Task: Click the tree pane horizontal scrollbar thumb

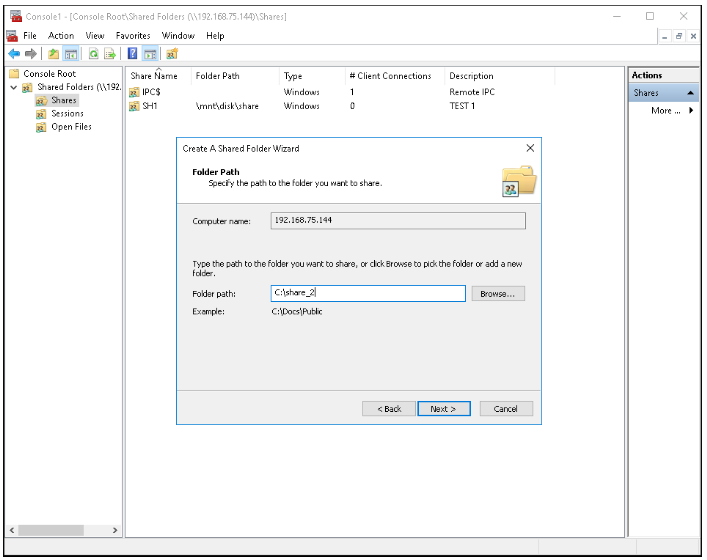Action: (x=50, y=530)
